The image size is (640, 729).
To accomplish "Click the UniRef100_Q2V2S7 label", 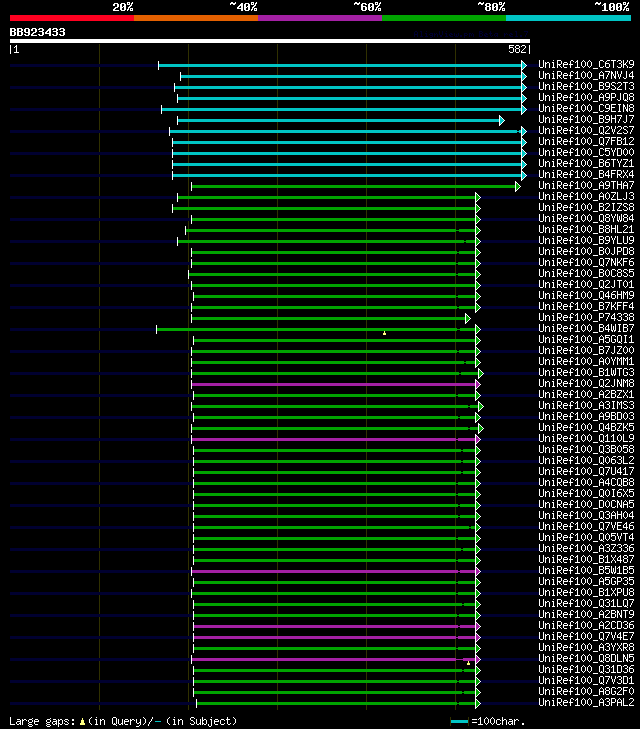I will (586, 130).
